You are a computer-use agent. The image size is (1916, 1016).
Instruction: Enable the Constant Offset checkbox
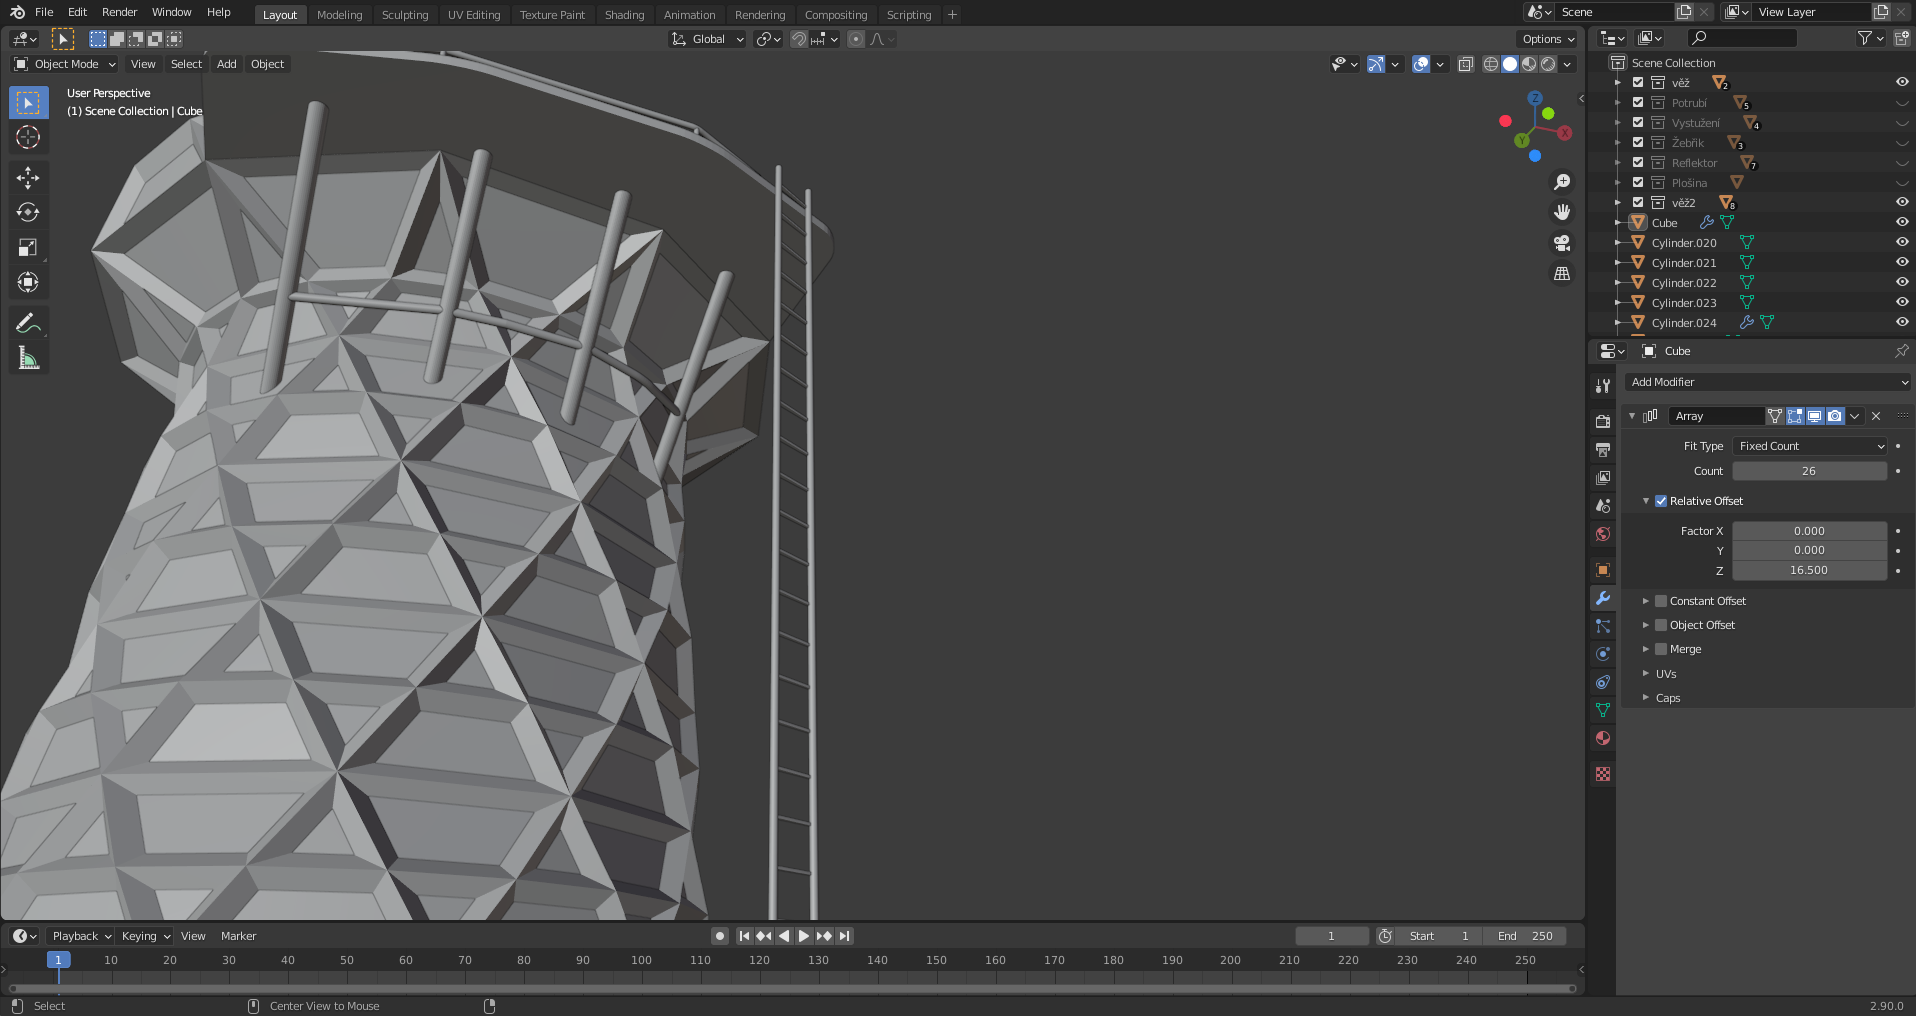tap(1661, 601)
